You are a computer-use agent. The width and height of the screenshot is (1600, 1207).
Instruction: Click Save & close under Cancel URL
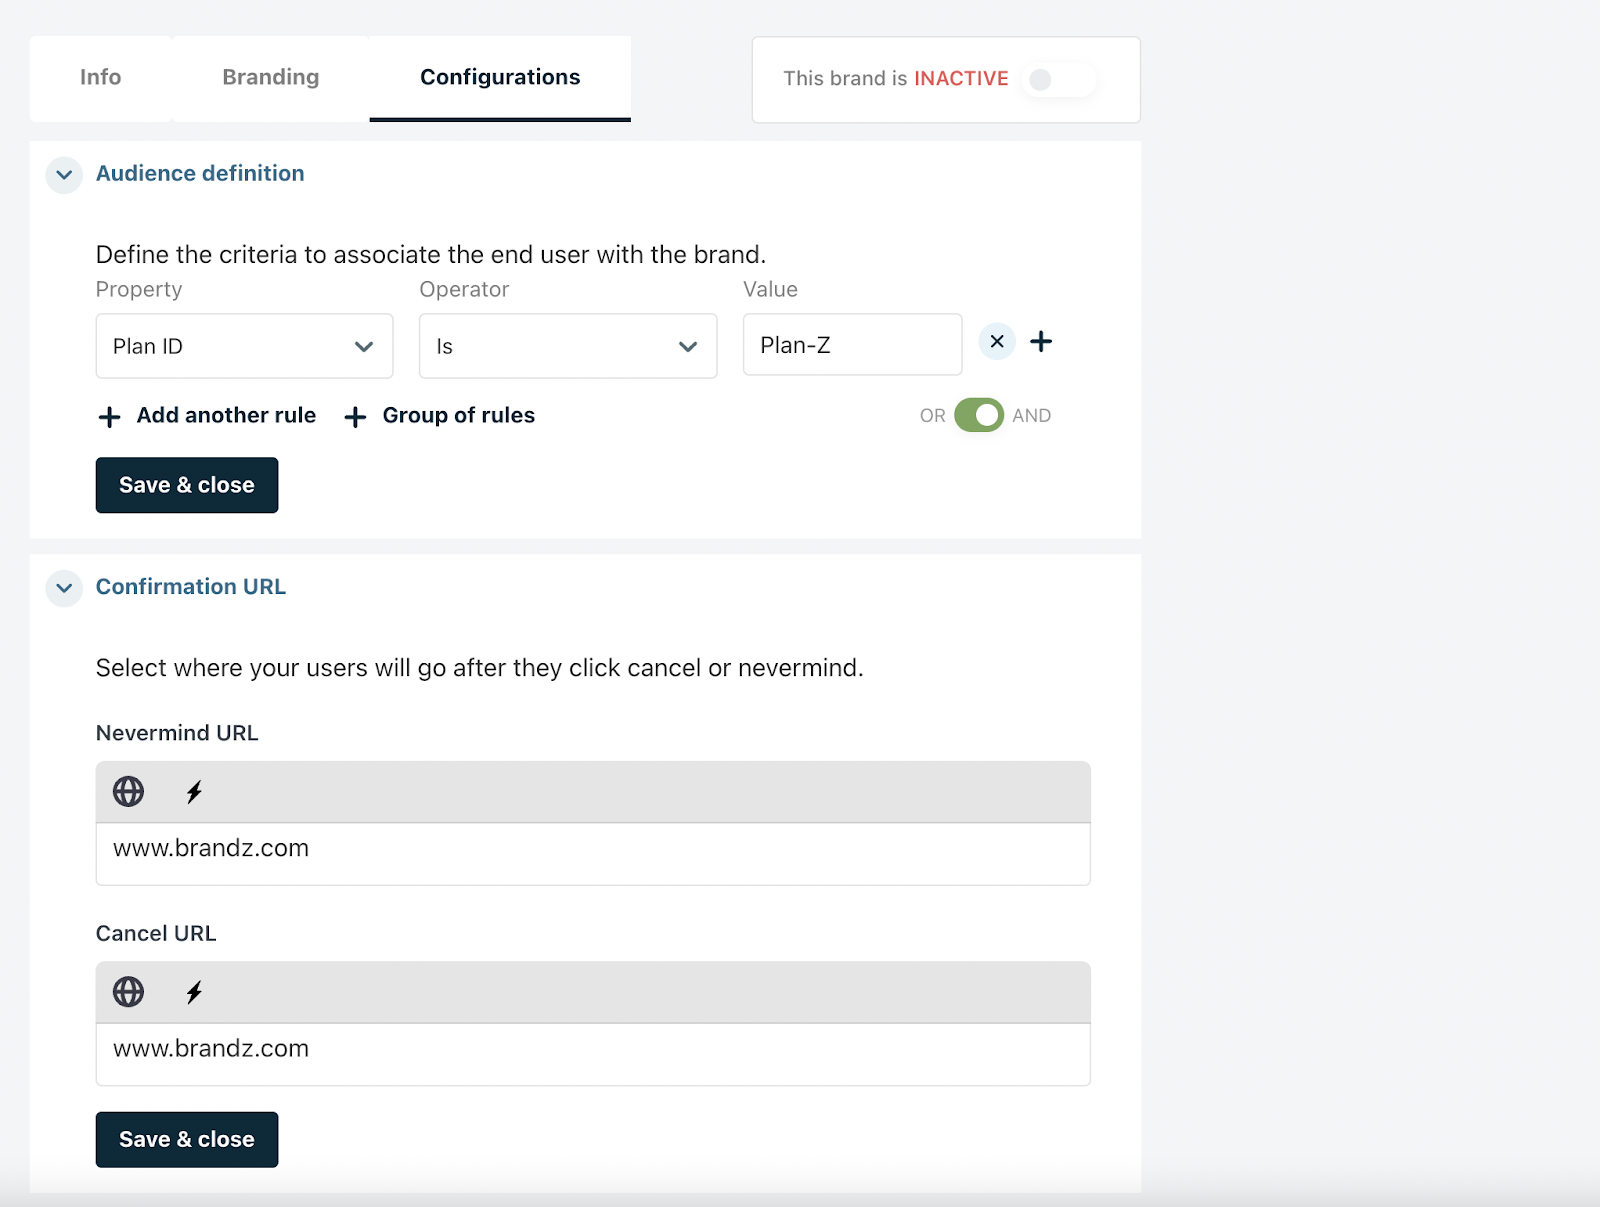tap(187, 1139)
